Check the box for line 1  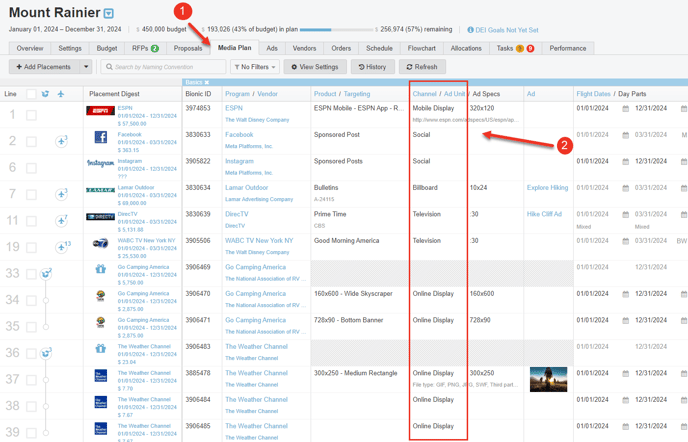tap(31, 115)
